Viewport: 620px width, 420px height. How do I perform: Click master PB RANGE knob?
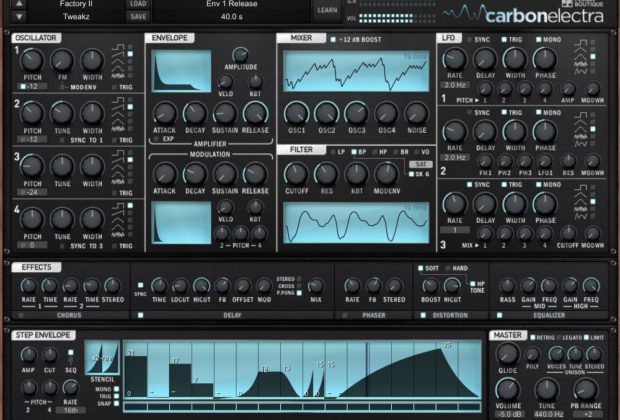click(586, 390)
